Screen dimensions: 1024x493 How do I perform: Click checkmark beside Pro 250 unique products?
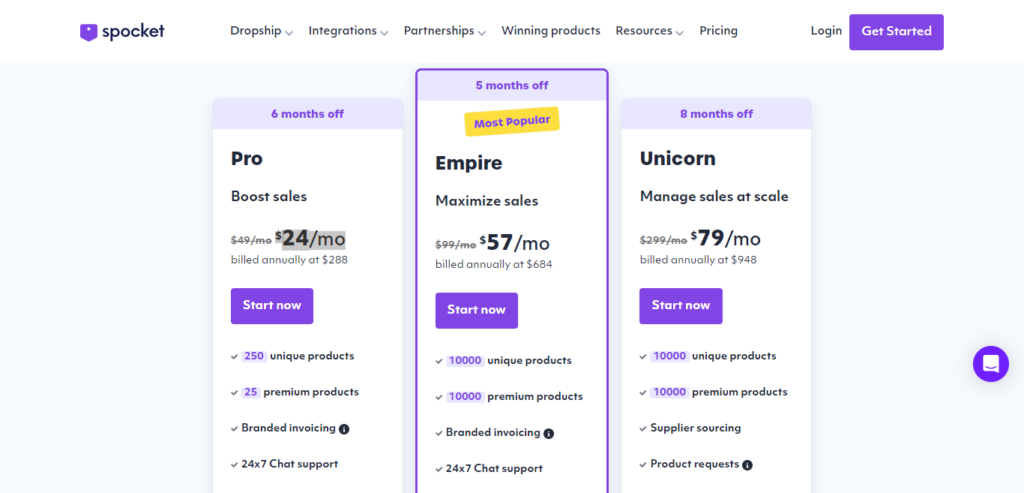coord(234,356)
